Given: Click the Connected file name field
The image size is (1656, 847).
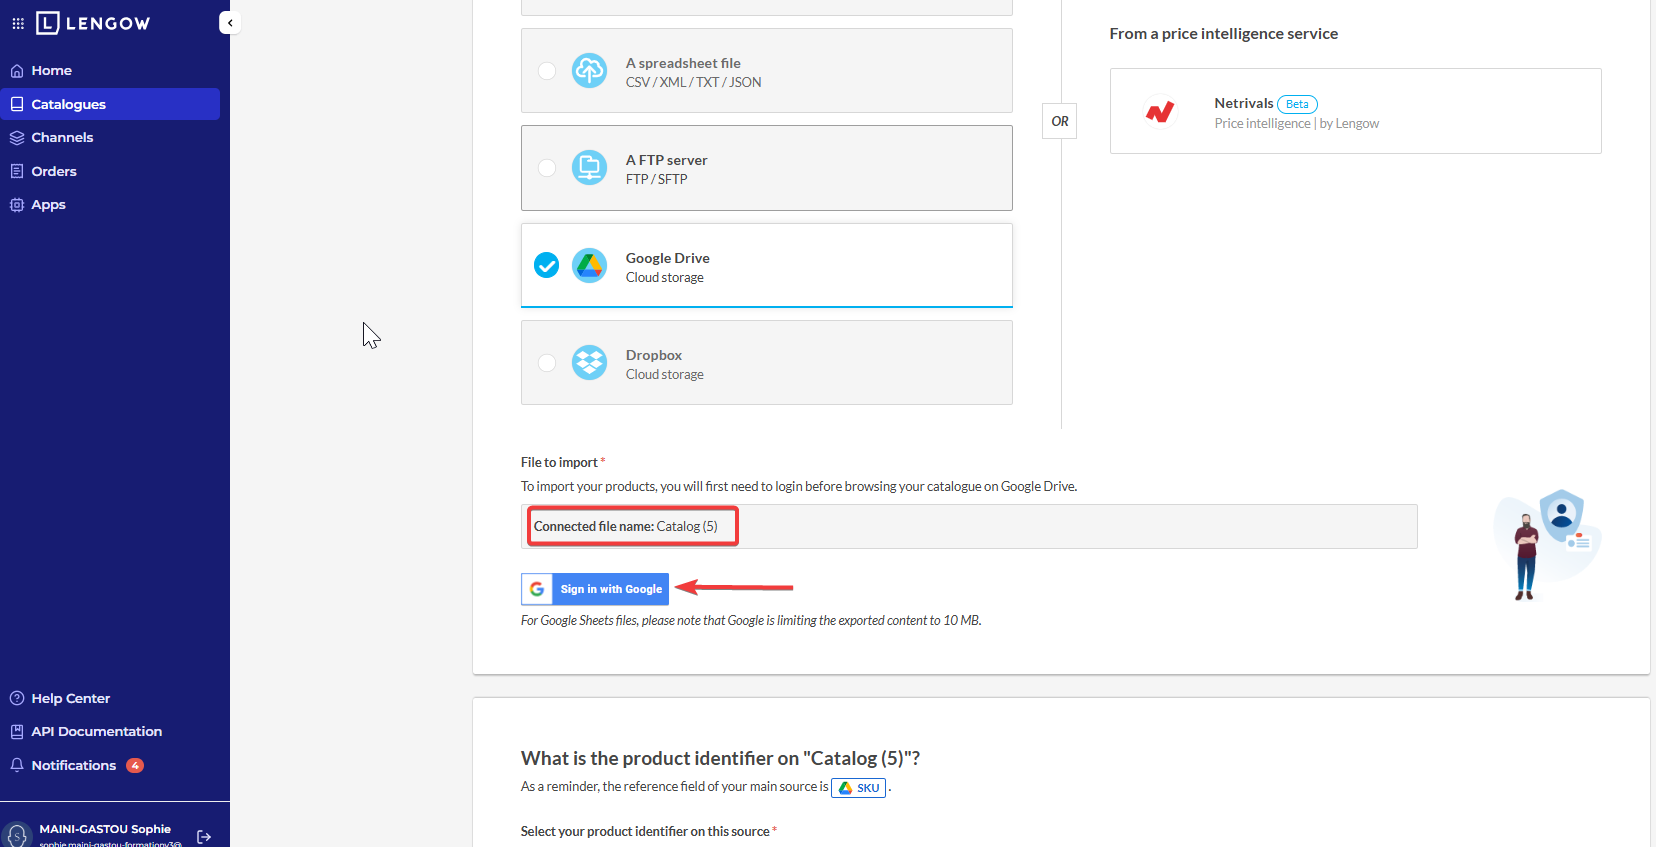Looking at the screenshot, I should pyautogui.click(x=968, y=527).
